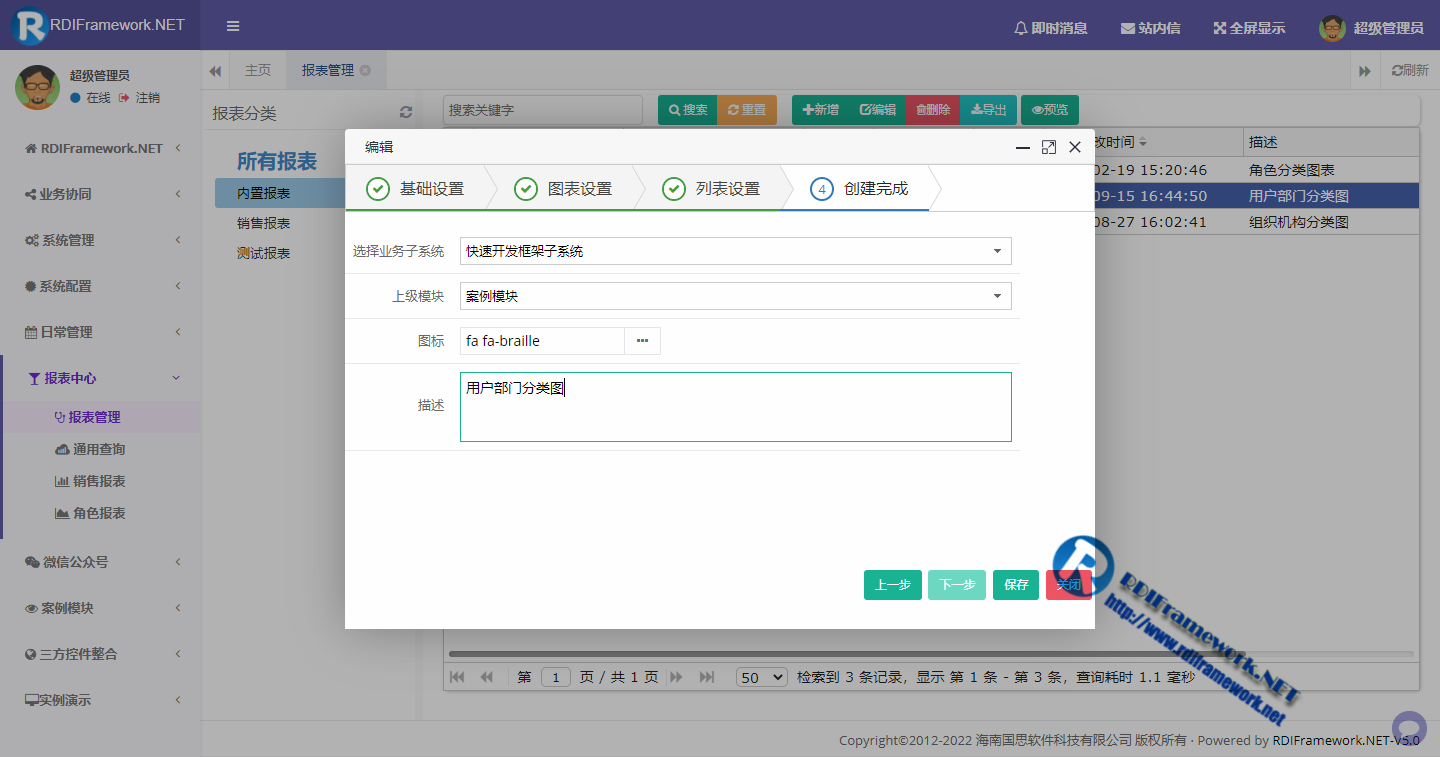Select 所有报表 category
Viewport: 1440px width, 757px height.
click(277, 161)
